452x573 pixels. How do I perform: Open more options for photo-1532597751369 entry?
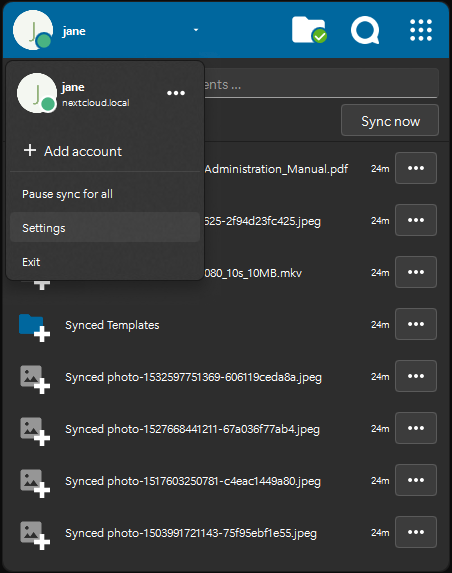pos(416,376)
